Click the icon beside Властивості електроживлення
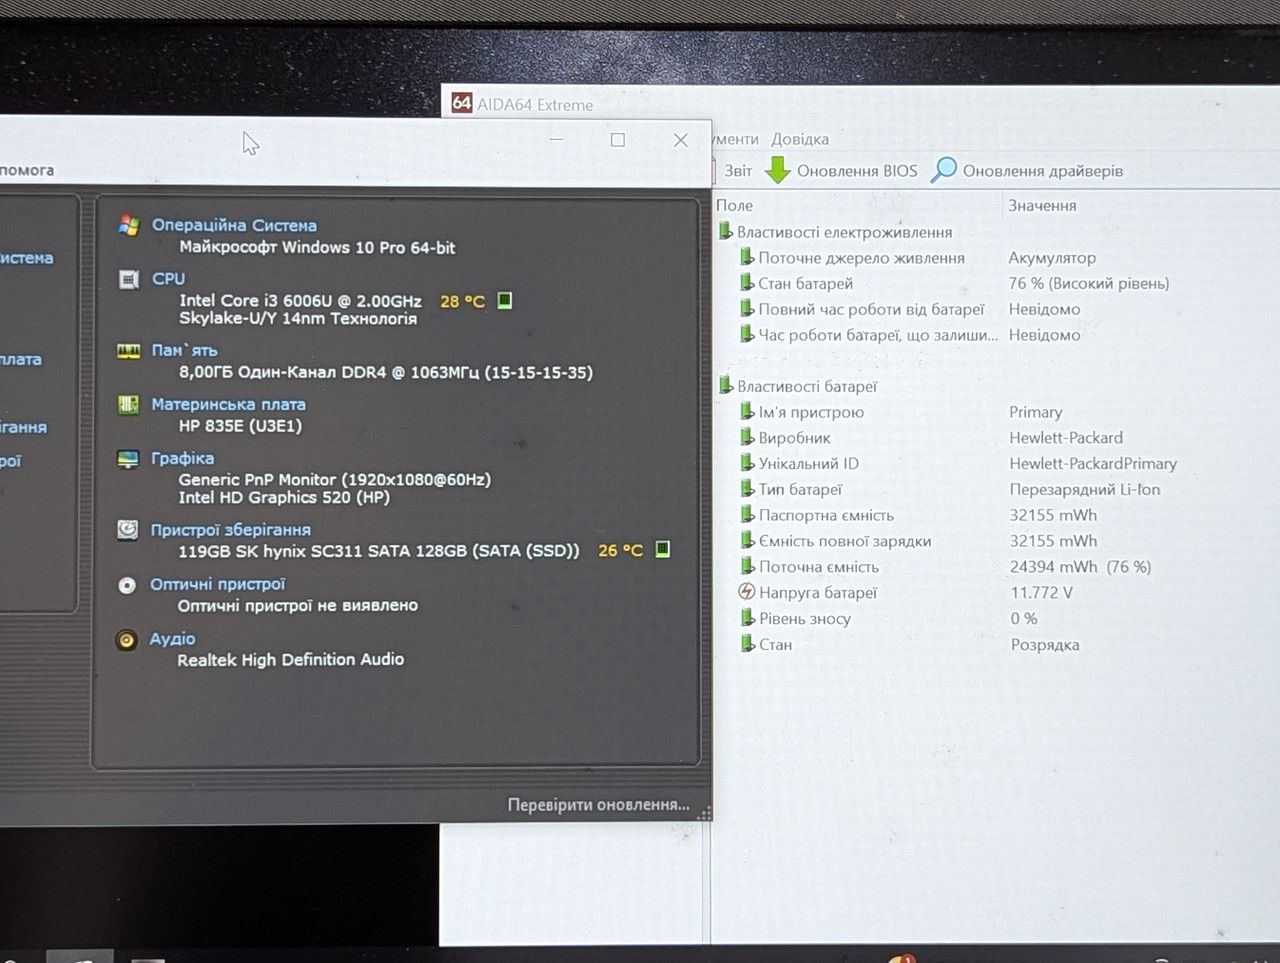The image size is (1280, 963). point(726,231)
